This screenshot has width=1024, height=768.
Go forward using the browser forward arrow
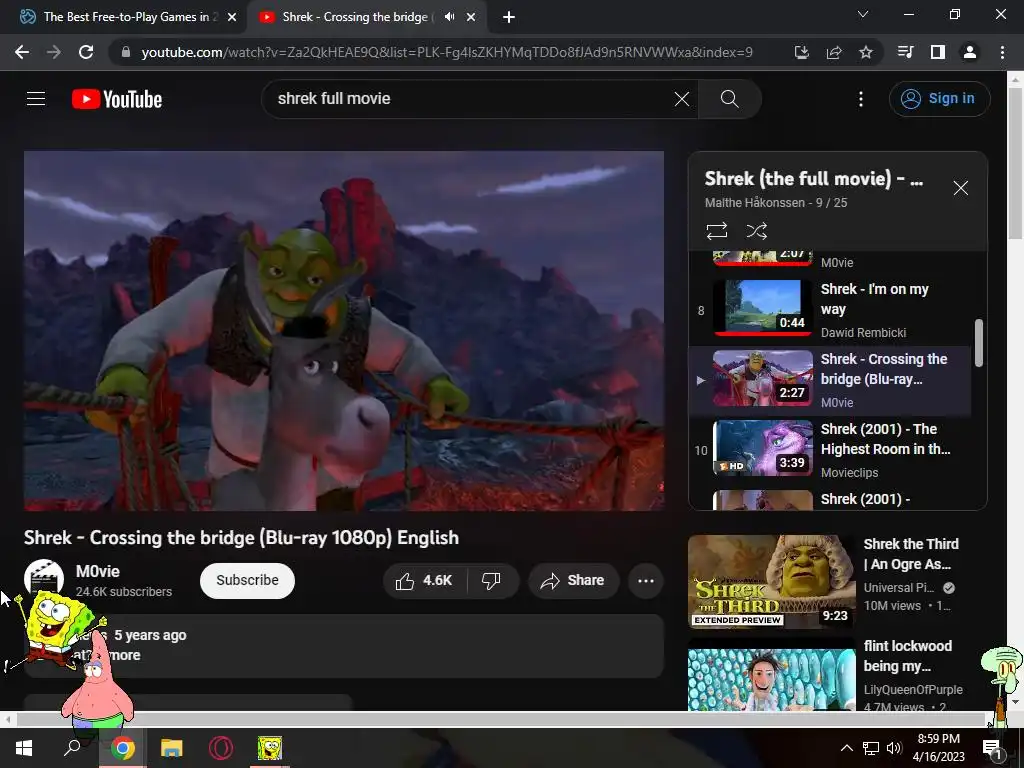click(x=54, y=52)
